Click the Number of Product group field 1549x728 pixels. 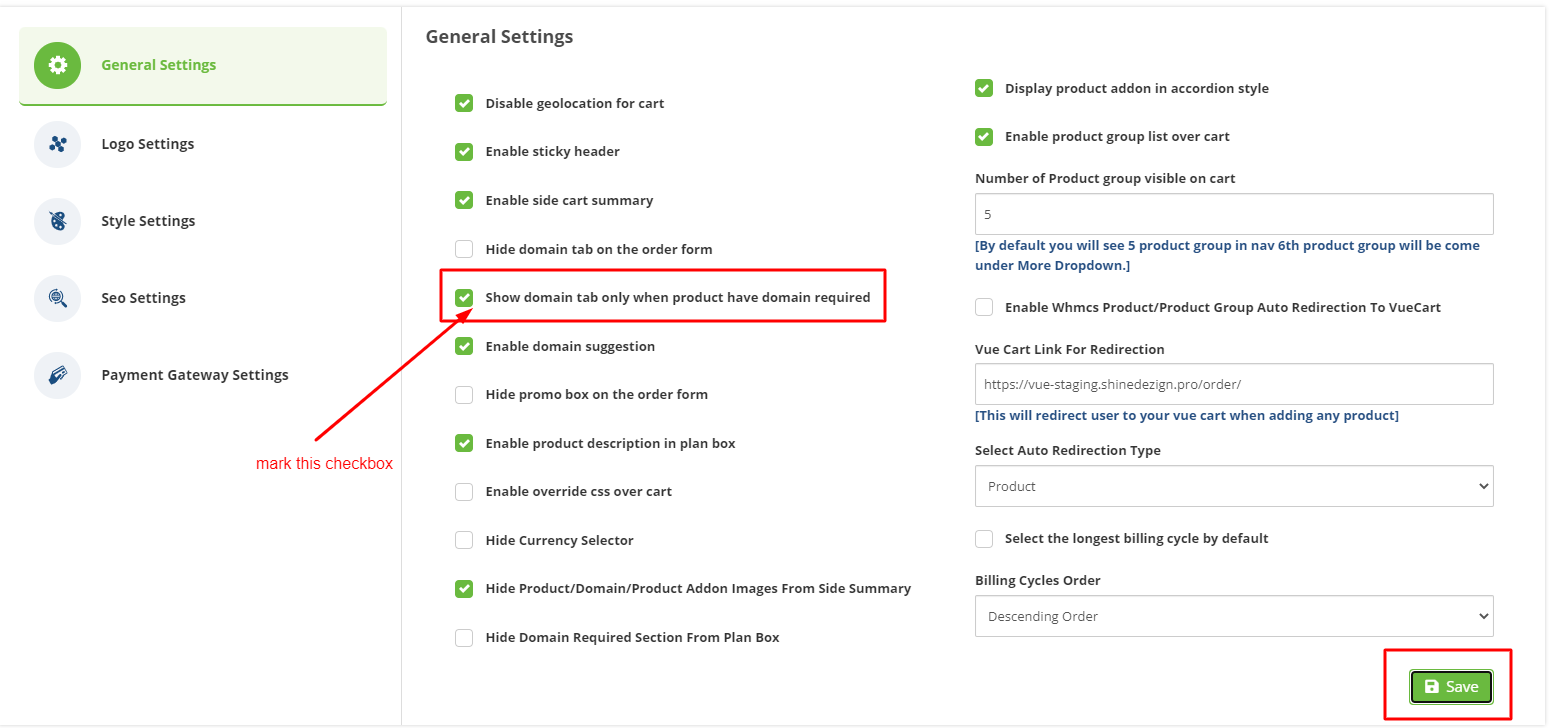click(1234, 214)
